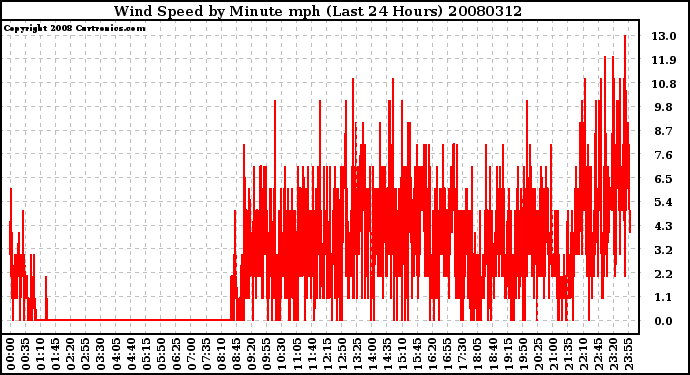This screenshot has width=690, height=375.
Task: Click the 08:45 time label
Action: (x=236, y=354)
